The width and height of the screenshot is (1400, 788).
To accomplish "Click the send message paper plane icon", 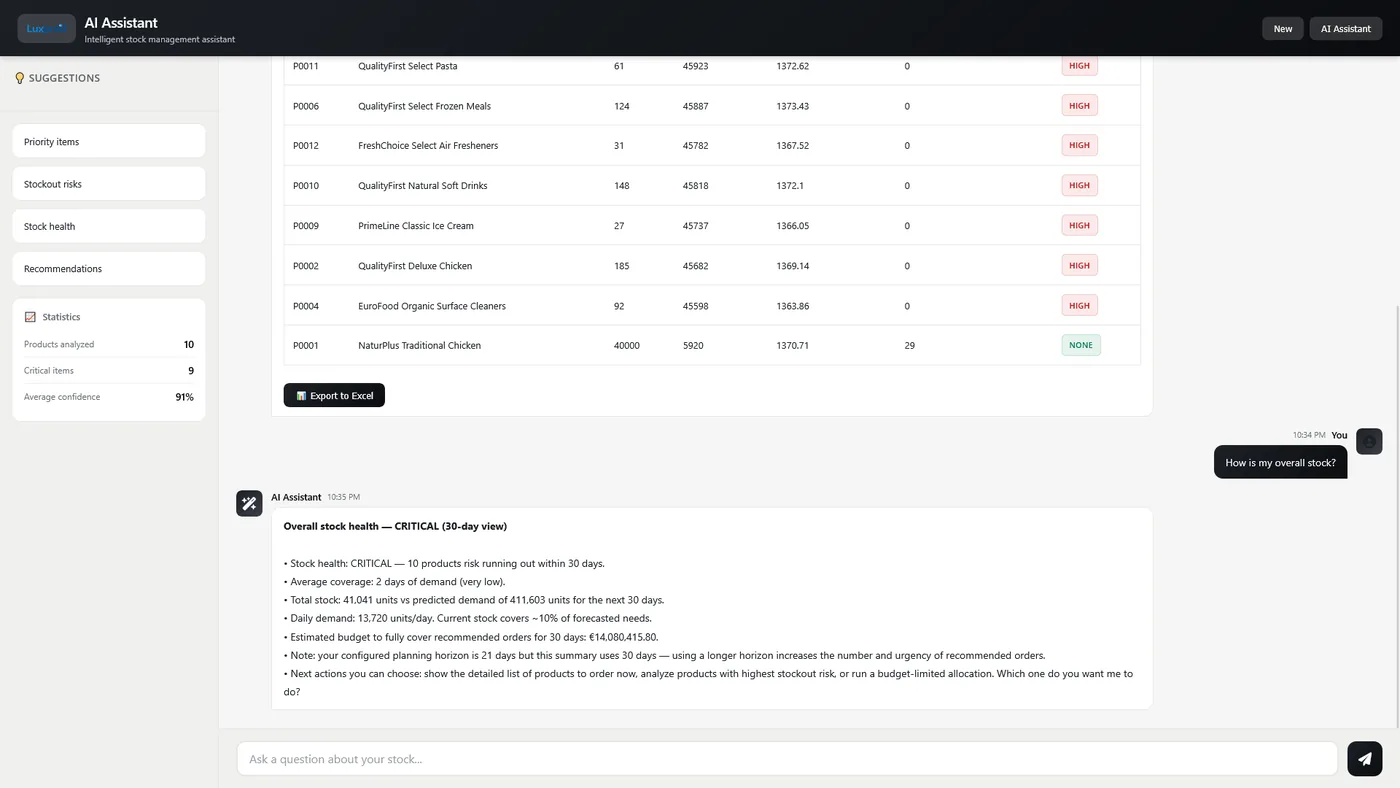I will (1364, 759).
